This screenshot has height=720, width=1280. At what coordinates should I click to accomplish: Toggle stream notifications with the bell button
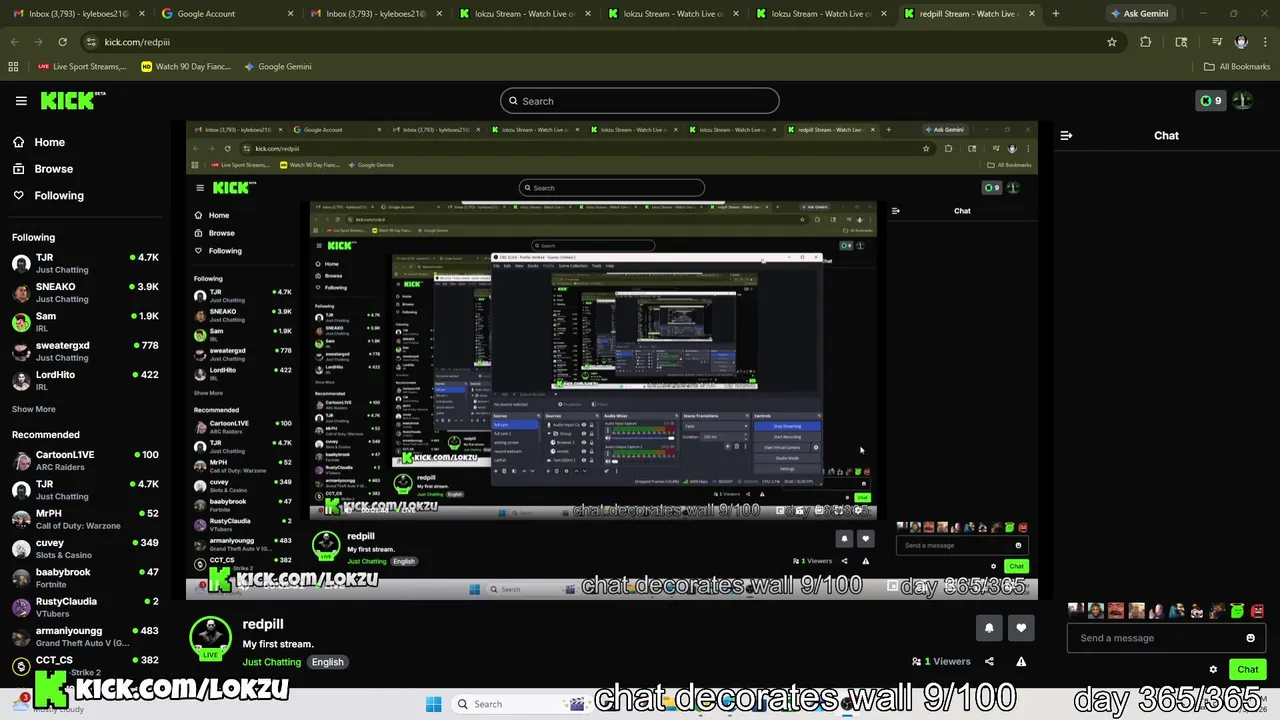coord(989,628)
